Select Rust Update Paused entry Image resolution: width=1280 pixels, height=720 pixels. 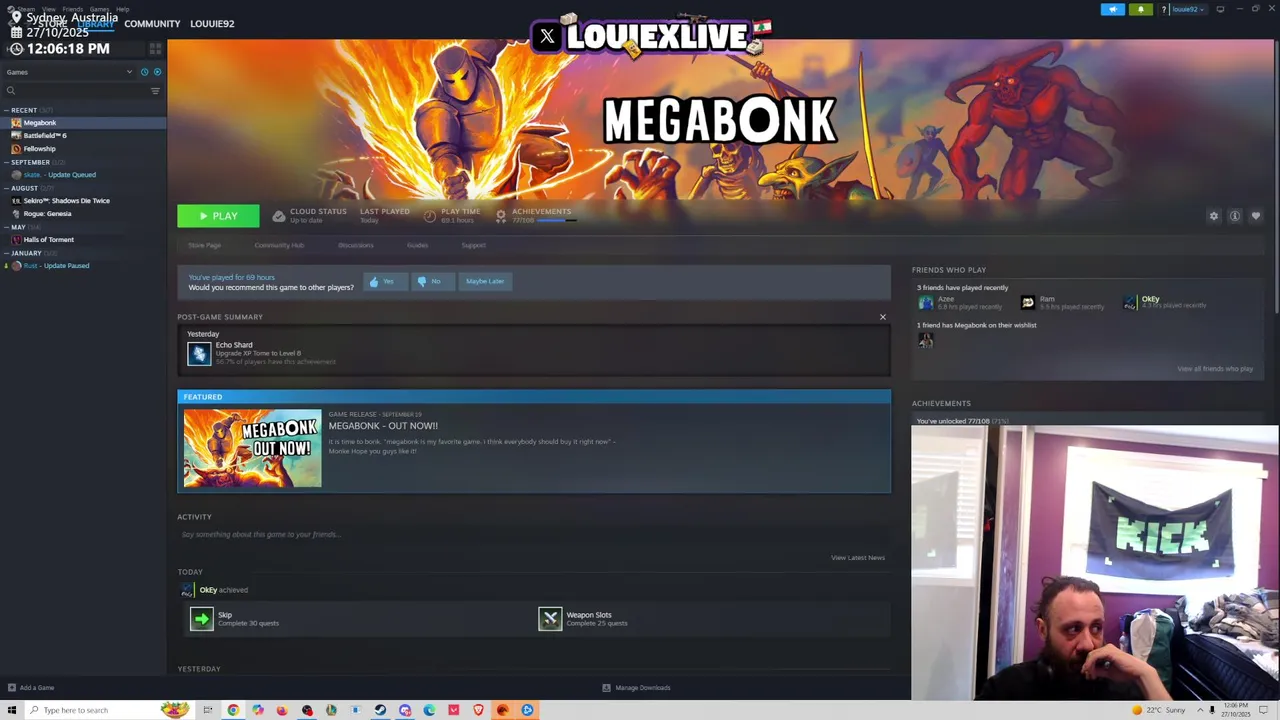[83, 266]
